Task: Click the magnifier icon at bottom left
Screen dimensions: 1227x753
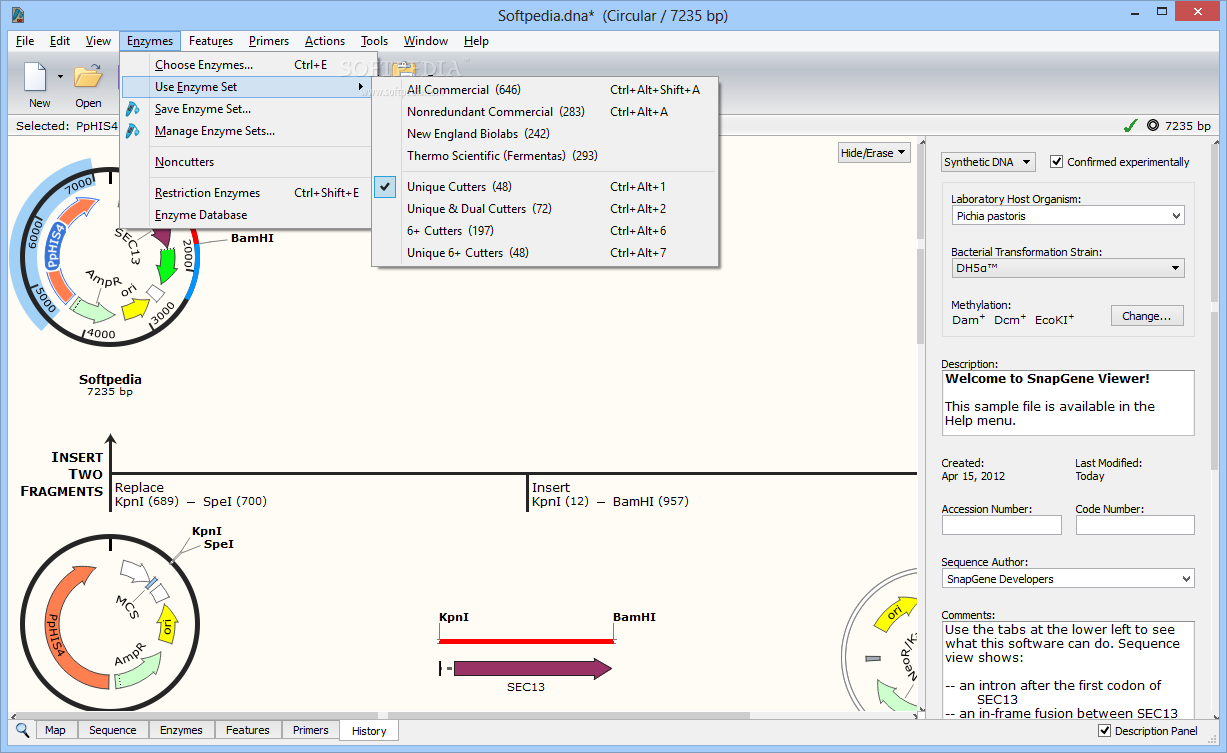Action: pyautogui.click(x=22, y=730)
